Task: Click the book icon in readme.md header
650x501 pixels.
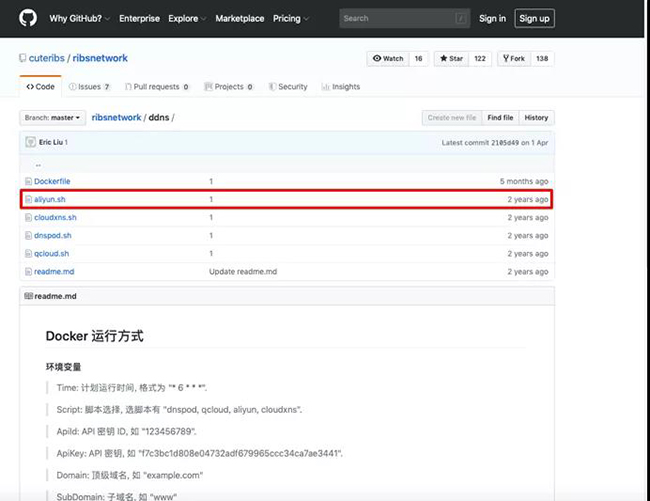Action: point(28,296)
